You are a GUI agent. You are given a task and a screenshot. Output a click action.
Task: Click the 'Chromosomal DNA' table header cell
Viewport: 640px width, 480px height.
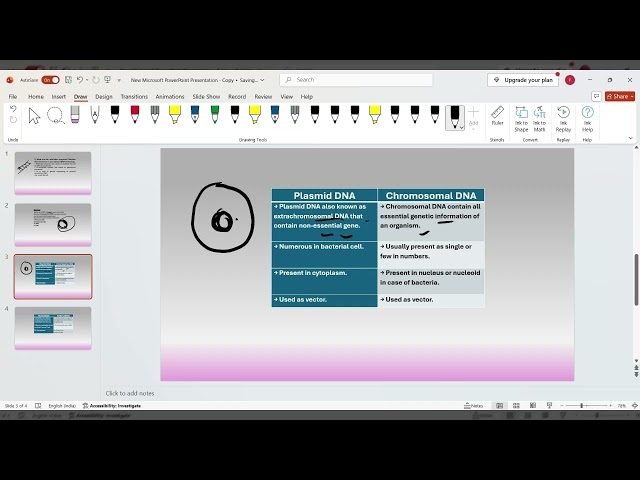(x=431, y=195)
